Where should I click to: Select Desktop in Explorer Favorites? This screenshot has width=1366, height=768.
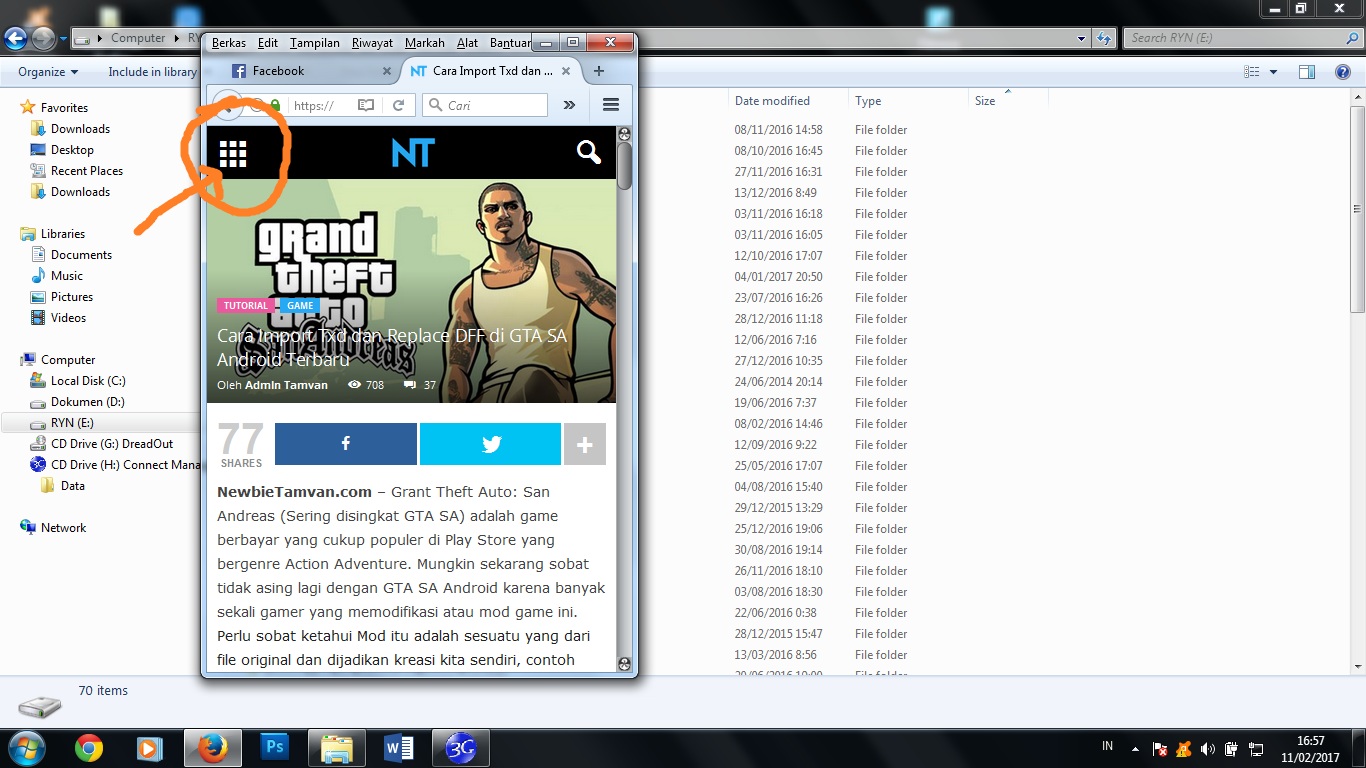[x=72, y=150]
